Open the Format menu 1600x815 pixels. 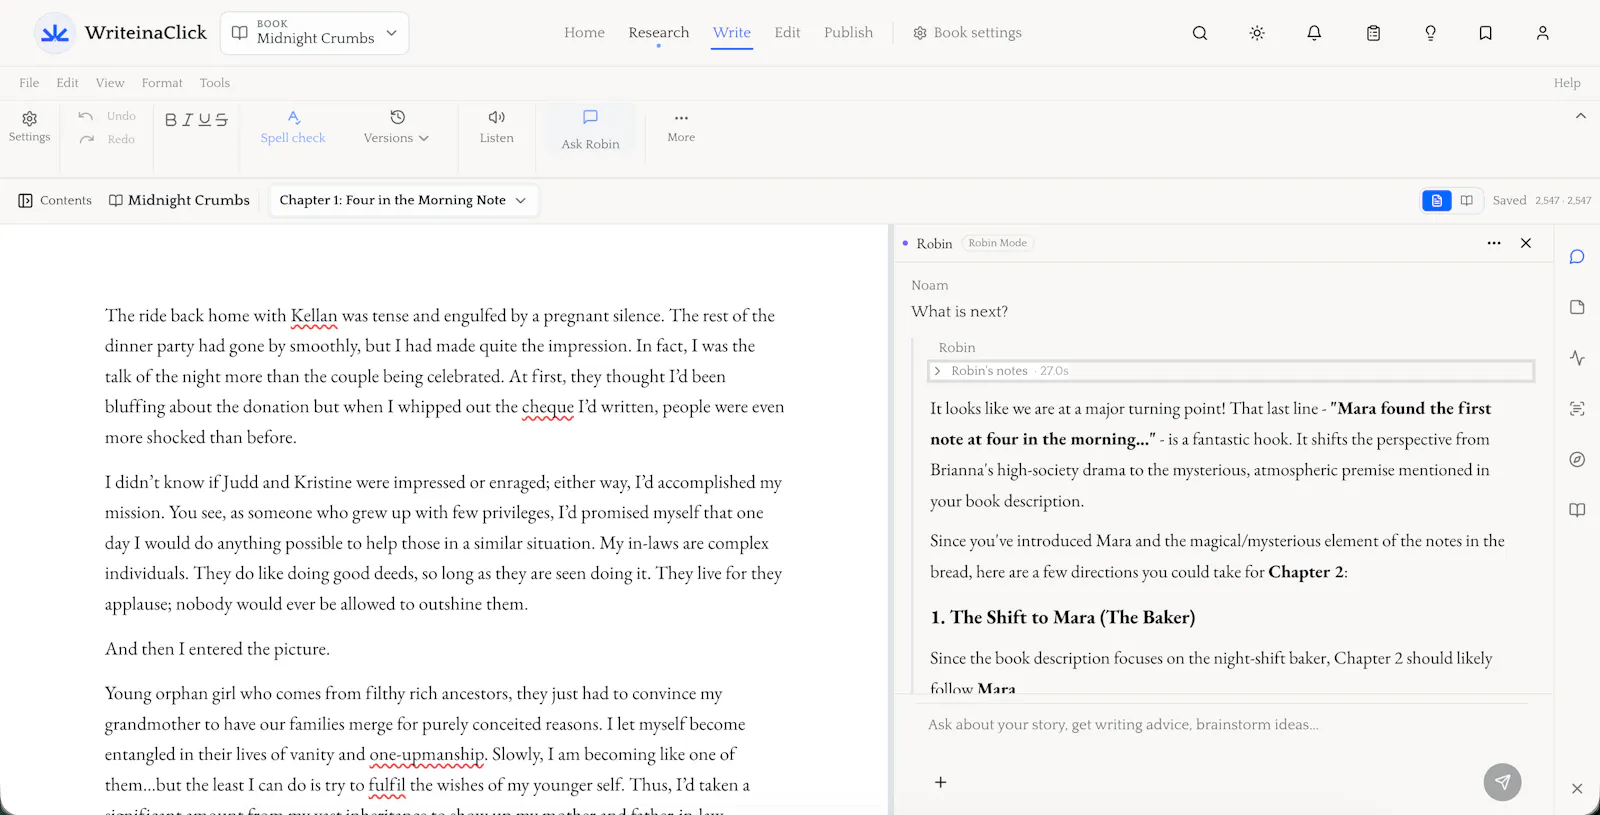162,83
